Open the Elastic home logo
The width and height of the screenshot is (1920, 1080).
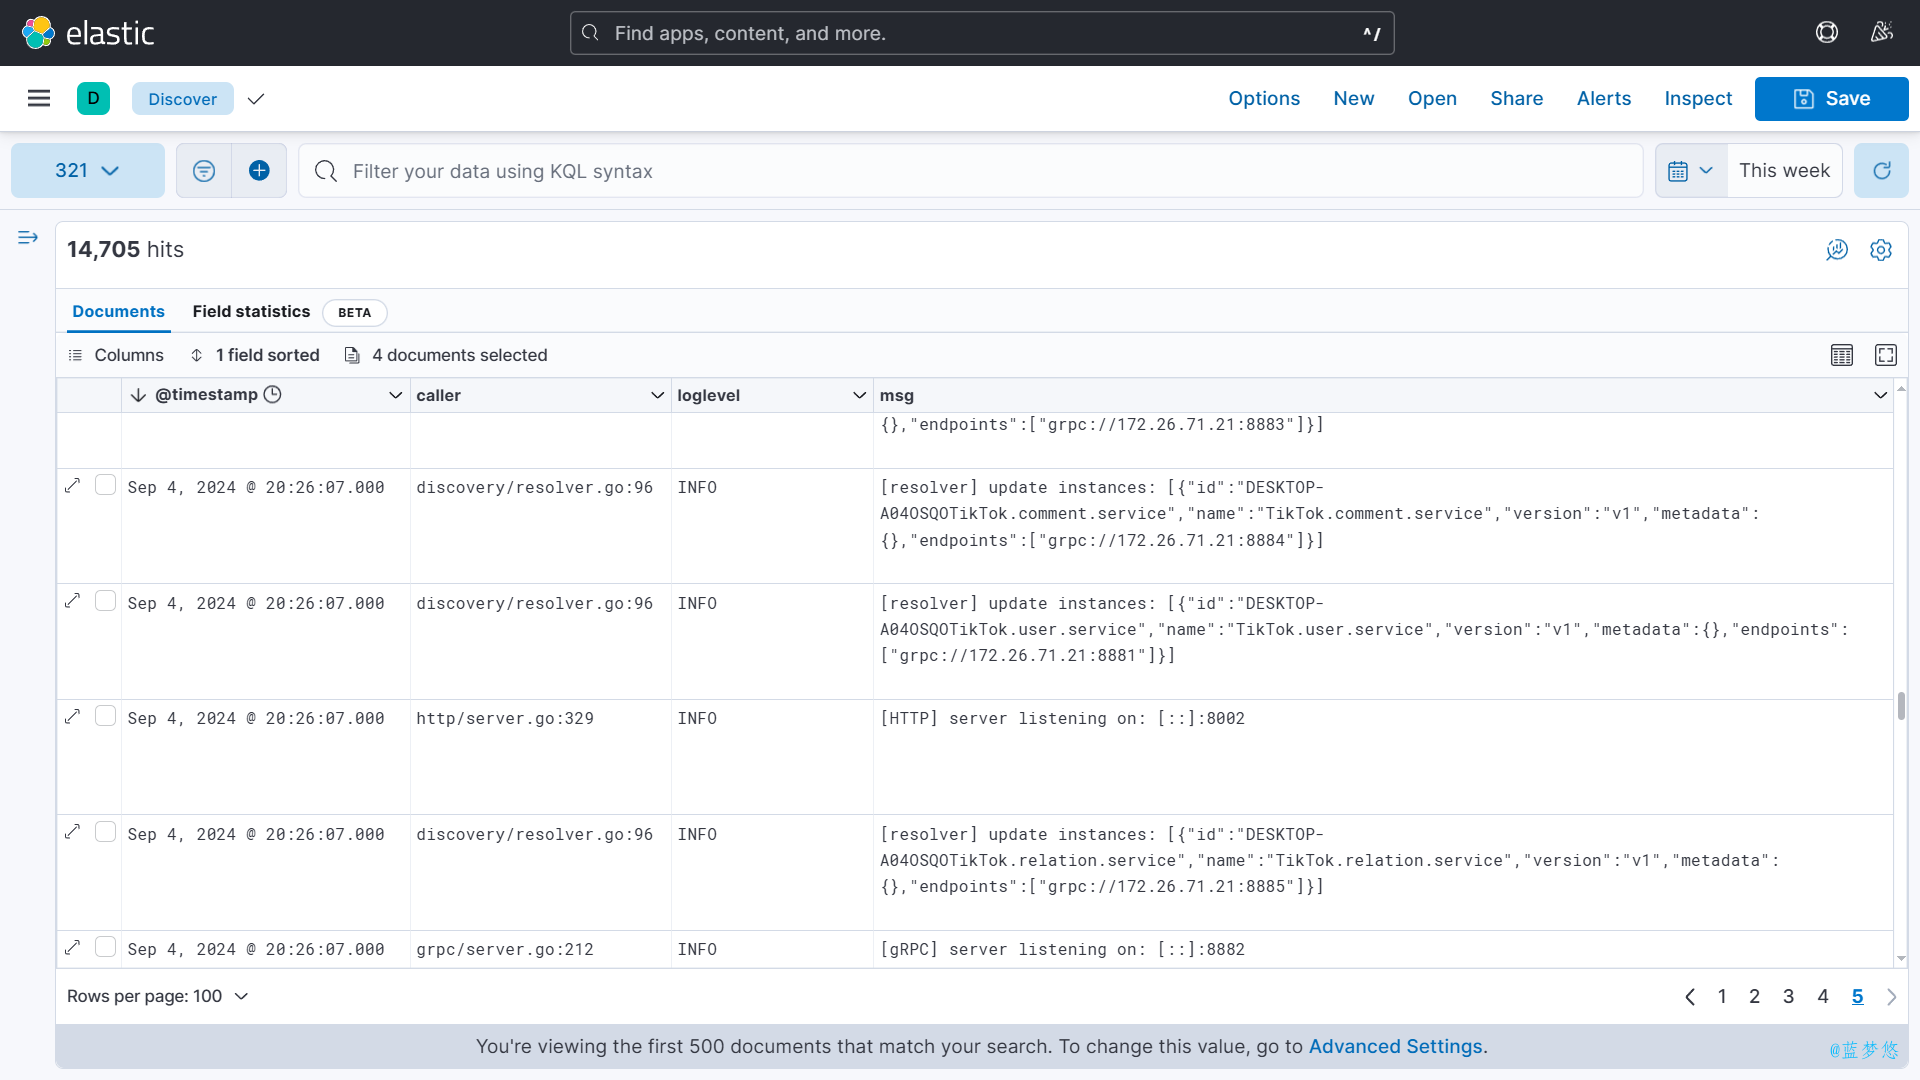tap(88, 33)
